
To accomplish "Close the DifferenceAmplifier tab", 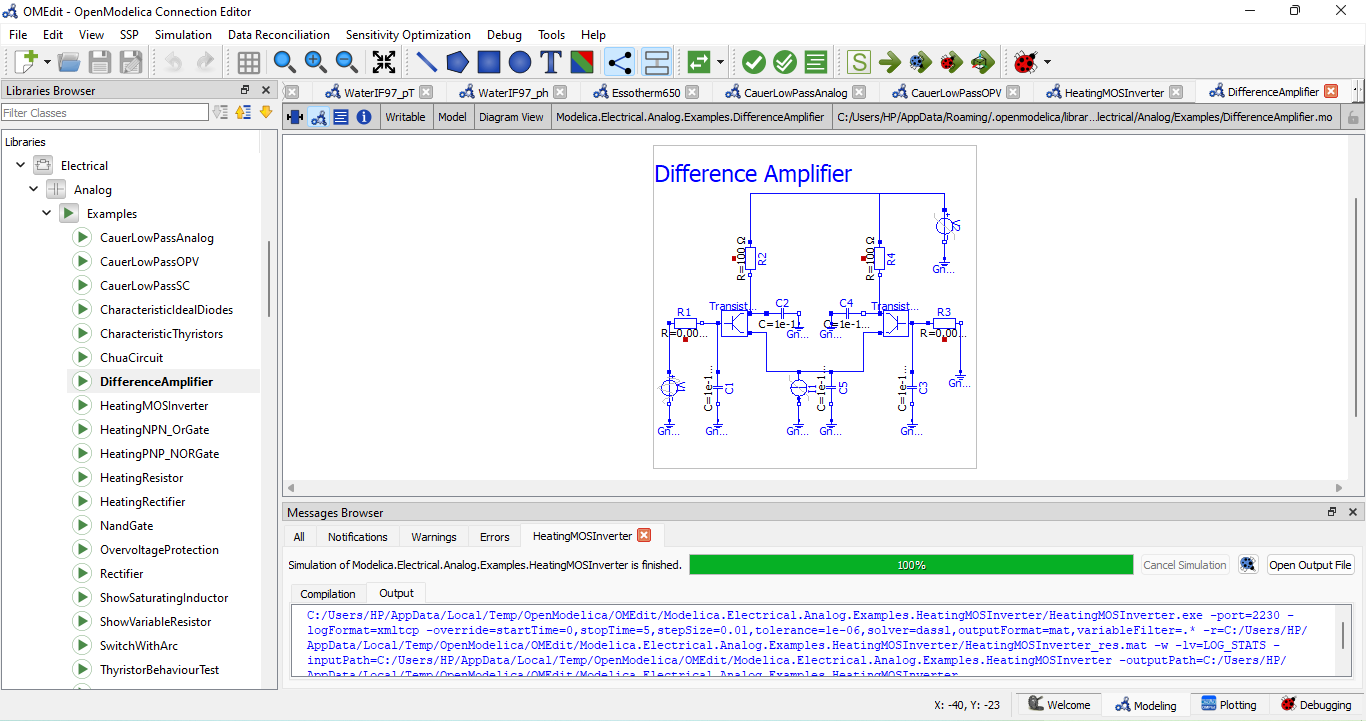I will 1330,91.
